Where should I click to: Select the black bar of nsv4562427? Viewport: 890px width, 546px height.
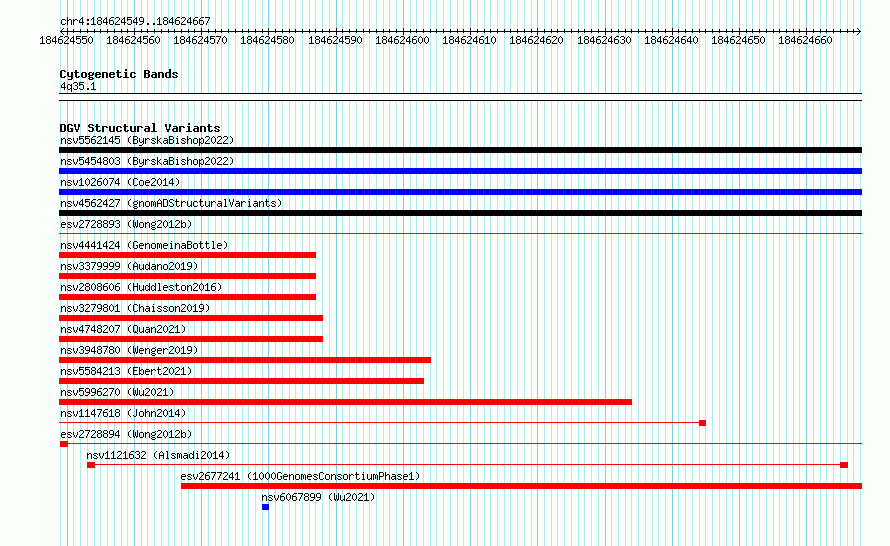(x=460, y=213)
